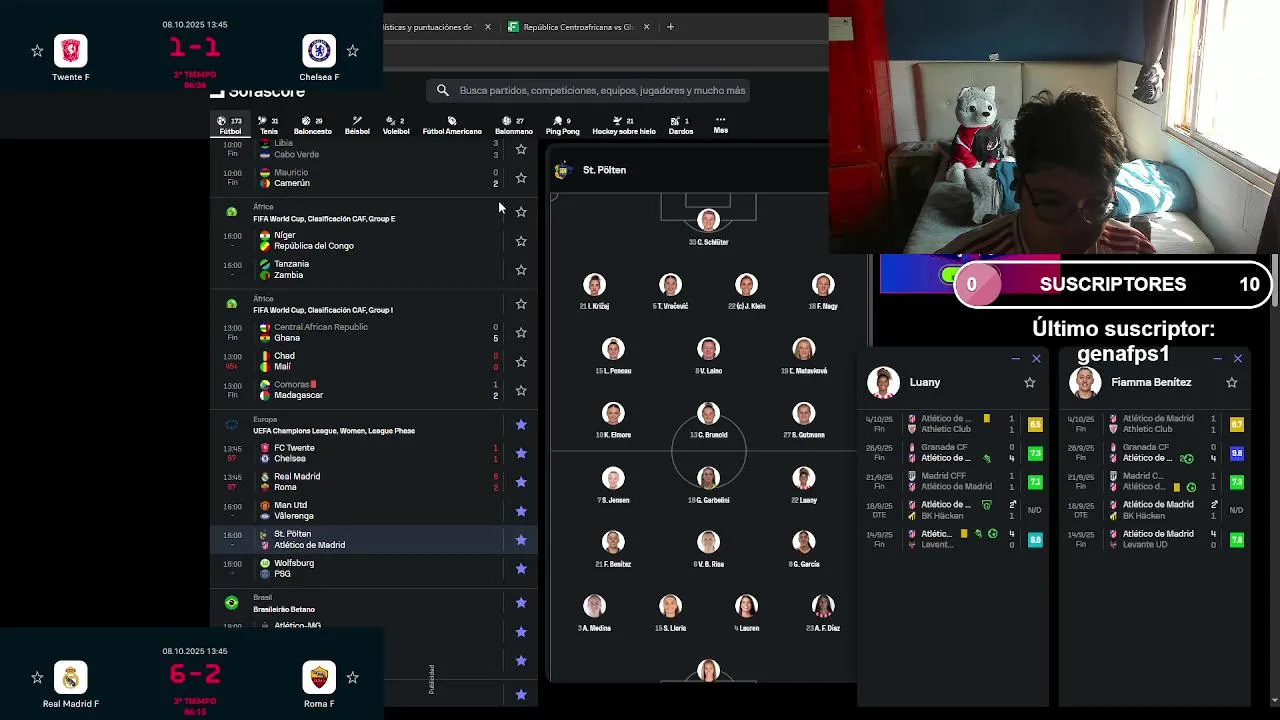Screen dimensions: 1280x720
Task: Favorite Chelsea F in the score overlay
Action: click(352, 50)
